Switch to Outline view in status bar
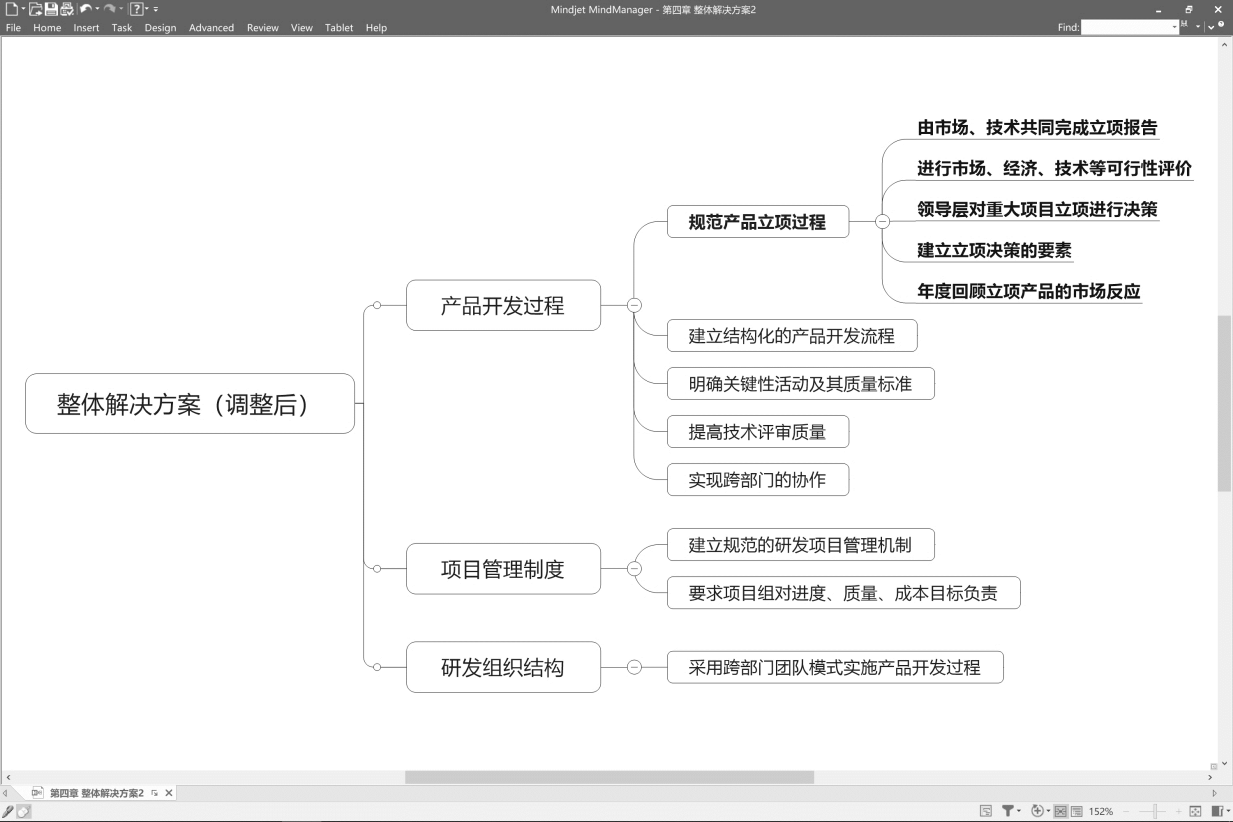 [x=1077, y=811]
